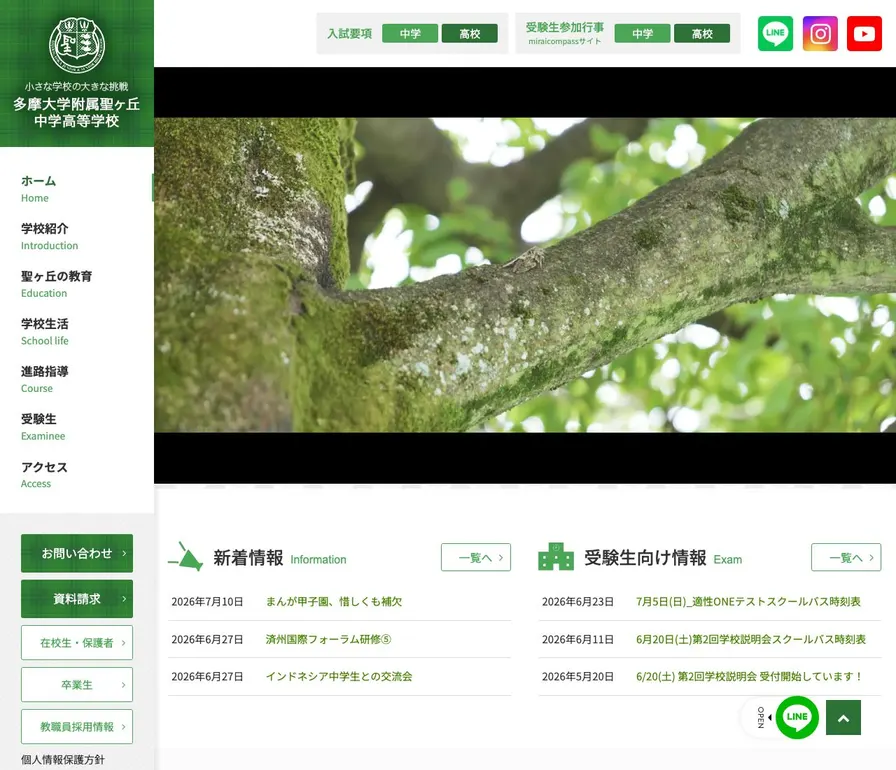Go to ホーム Home menu item
The width and height of the screenshot is (896, 770).
[38, 189]
